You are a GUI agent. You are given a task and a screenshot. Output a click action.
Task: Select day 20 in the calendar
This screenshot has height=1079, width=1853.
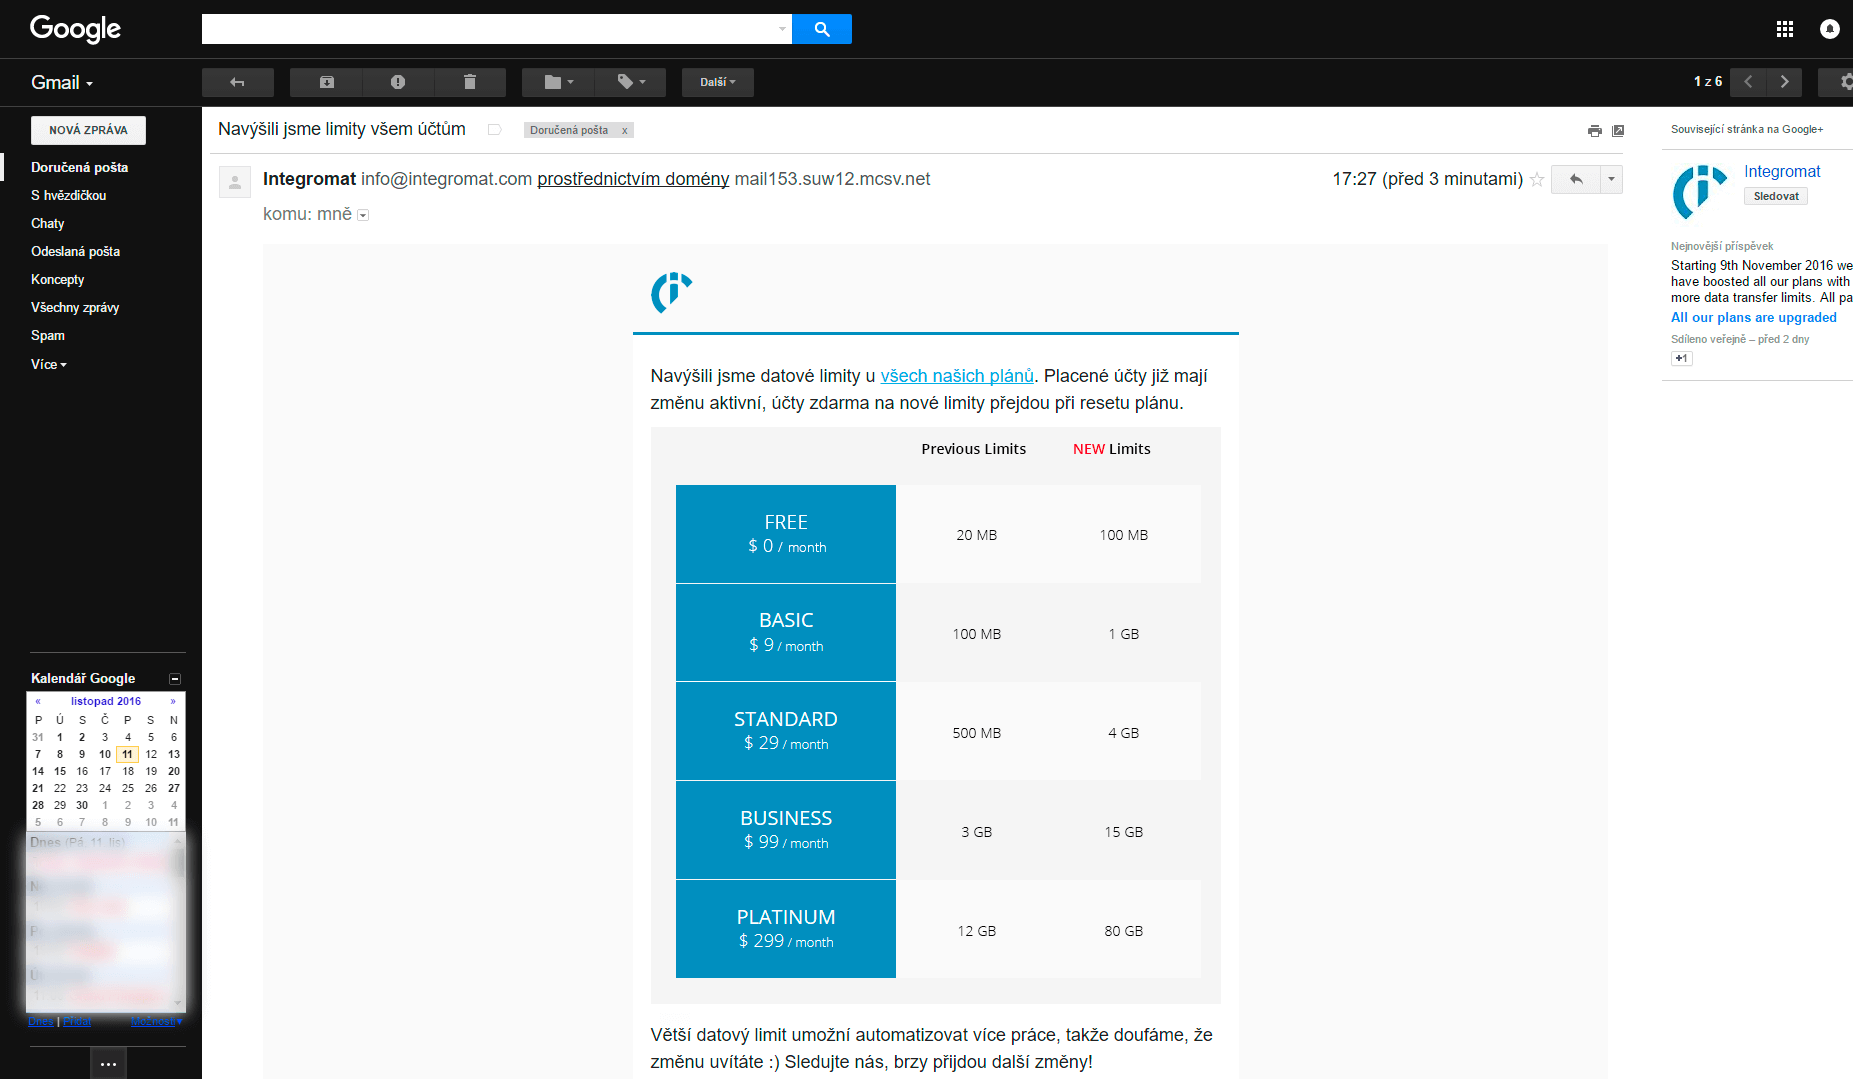[x=174, y=772]
